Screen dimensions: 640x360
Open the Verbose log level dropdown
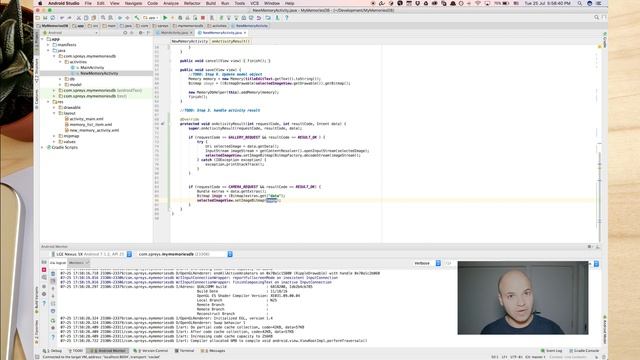(x=427, y=263)
